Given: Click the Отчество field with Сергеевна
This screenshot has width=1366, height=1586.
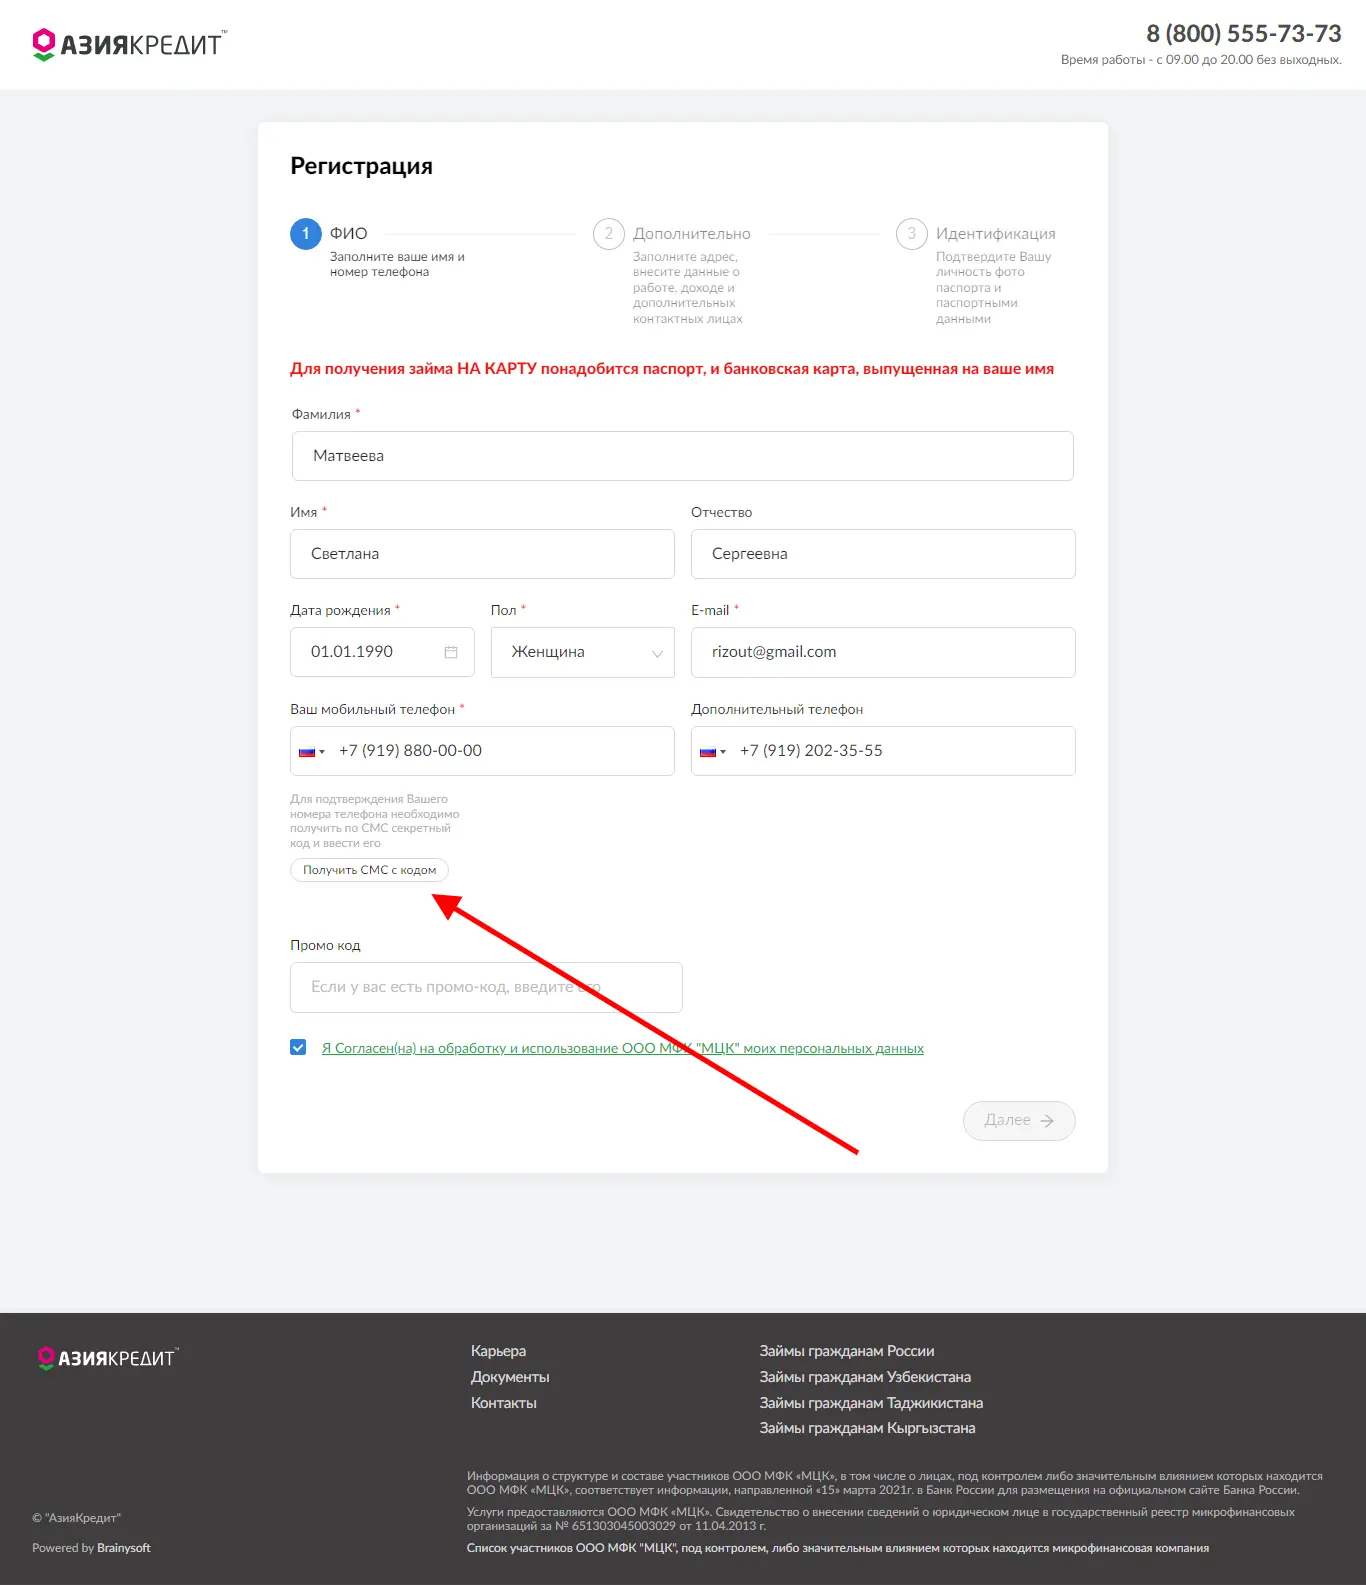Looking at the screenshot, I should (x=883, y=554).
